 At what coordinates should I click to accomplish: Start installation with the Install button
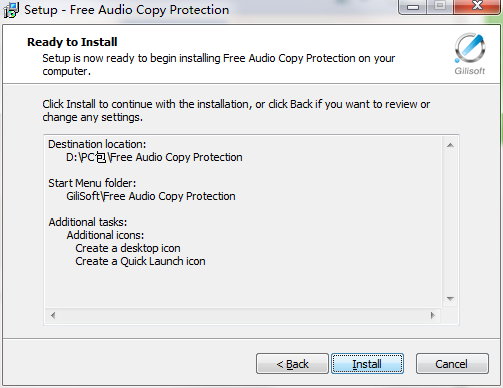tap(367, 364)
